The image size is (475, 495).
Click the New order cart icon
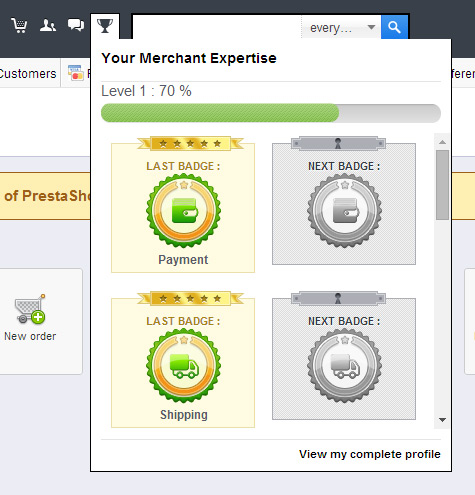[30, 309]
